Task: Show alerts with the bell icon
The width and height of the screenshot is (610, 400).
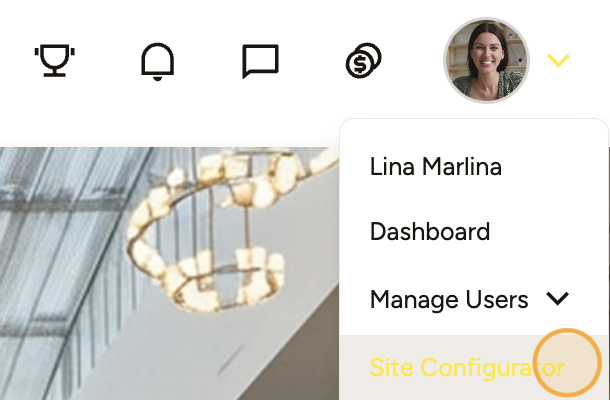Action: (x=157, y=61)
